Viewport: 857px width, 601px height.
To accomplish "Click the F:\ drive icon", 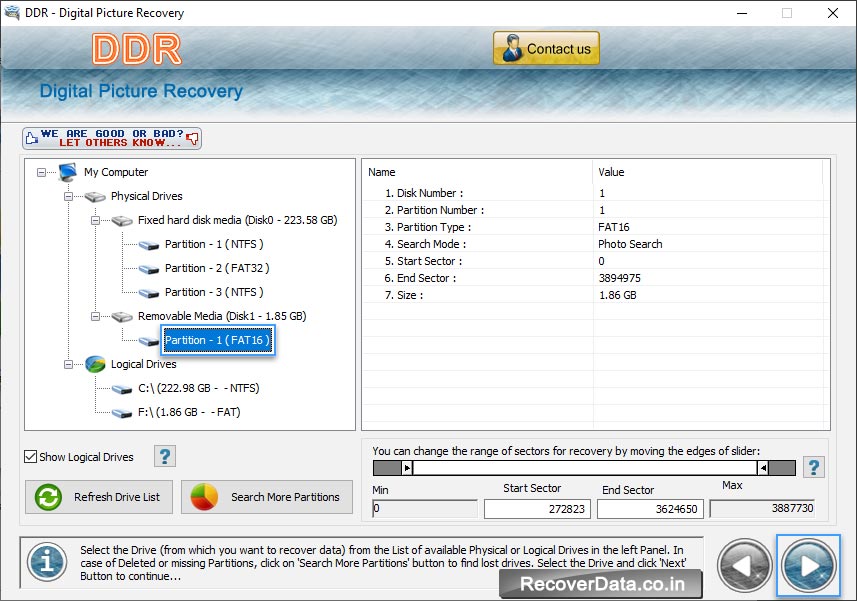I will pyautogui.click(x=122, y=413).
